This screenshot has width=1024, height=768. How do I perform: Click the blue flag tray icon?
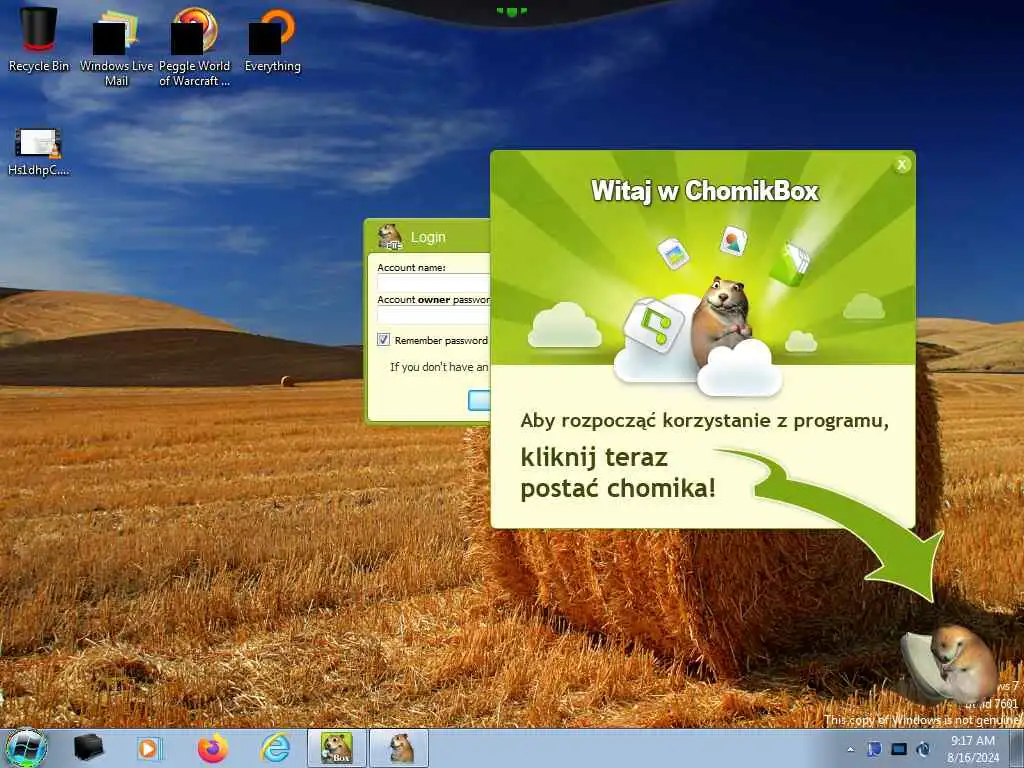coord(874,749)
